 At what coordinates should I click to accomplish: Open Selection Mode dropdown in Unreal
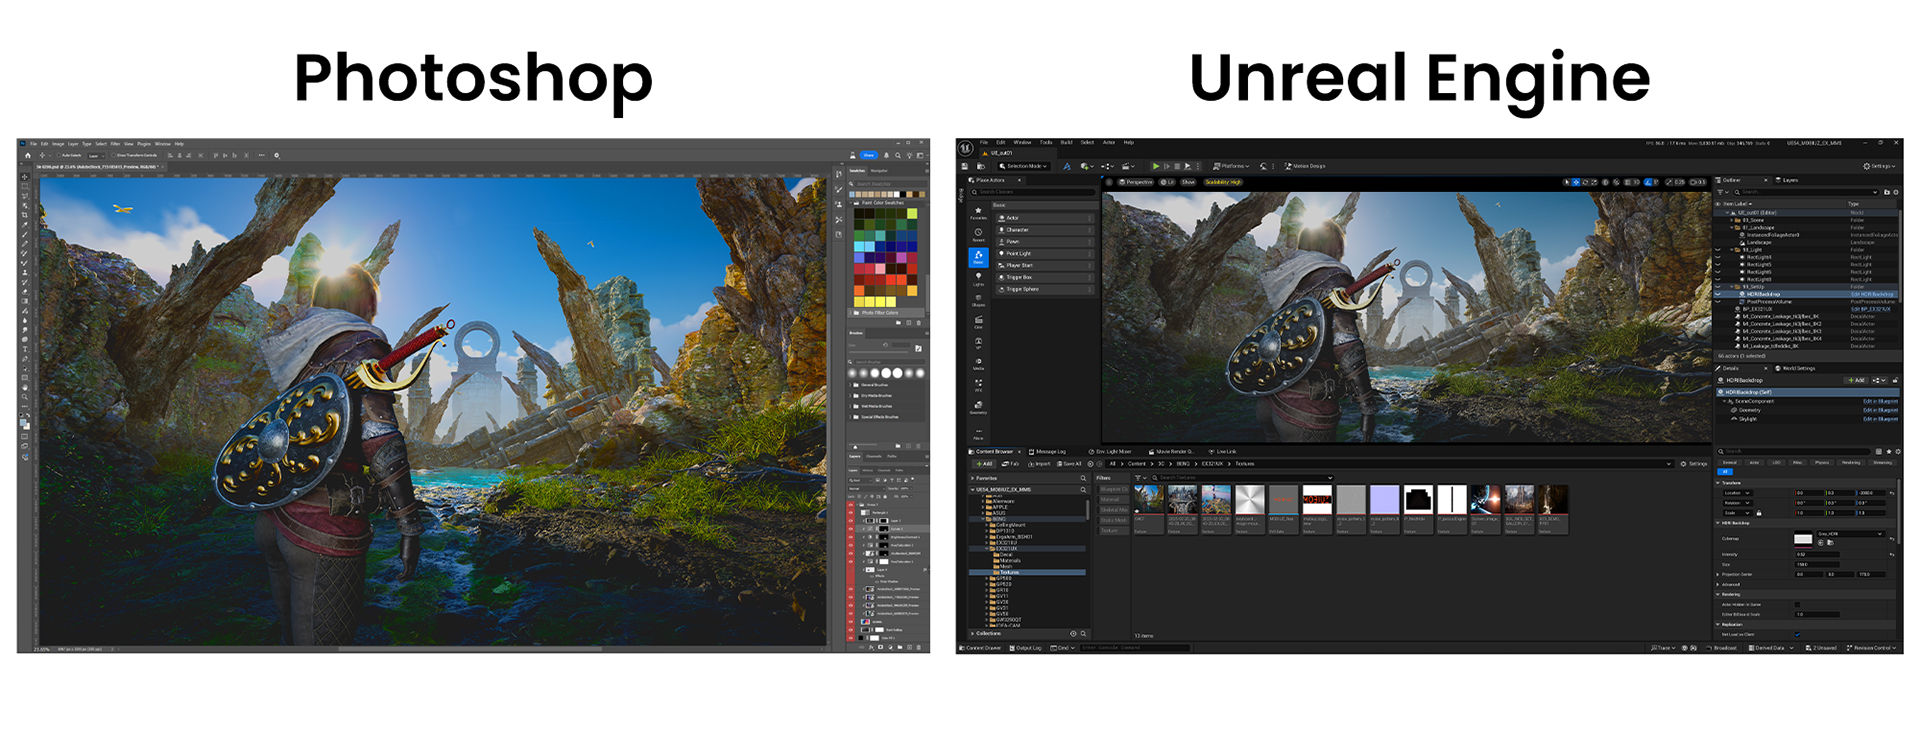tap(1023, 166)
